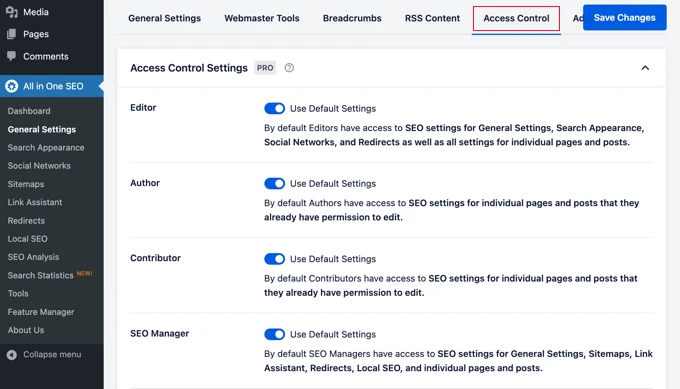Image resolution: width=680 pixels, height=389 pixels.
Task: Open the Breadcrumbs tab
Action: point(352,18)
